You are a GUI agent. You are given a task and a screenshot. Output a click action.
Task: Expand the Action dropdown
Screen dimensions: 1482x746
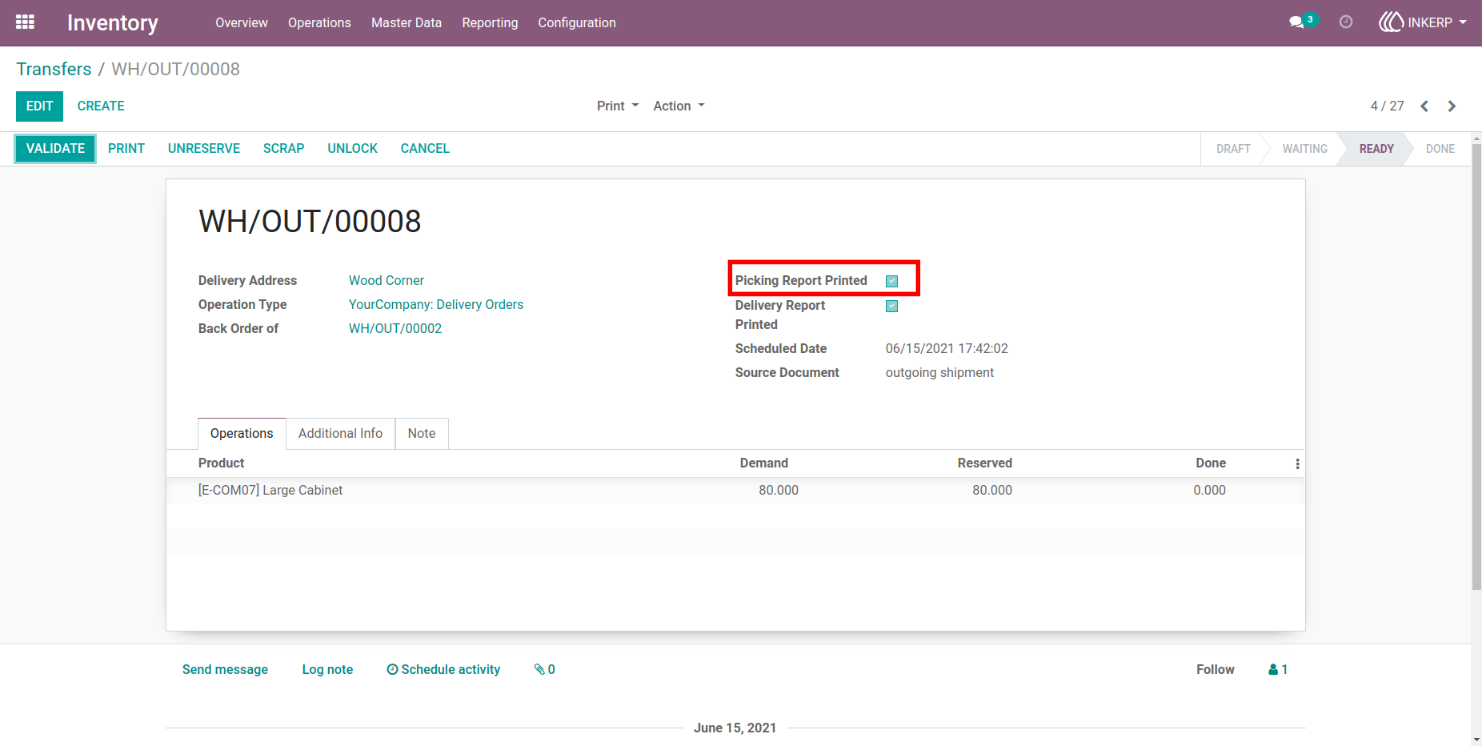[679, 106]
